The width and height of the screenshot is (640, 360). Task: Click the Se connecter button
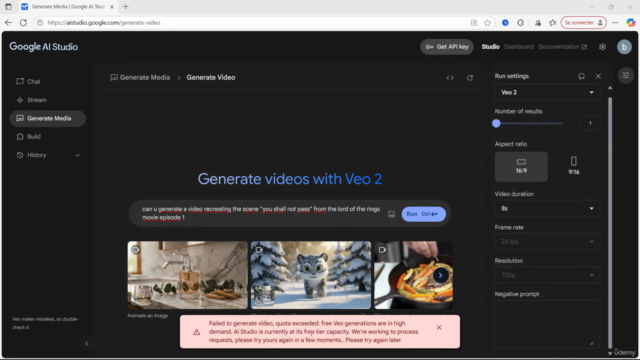click(x=583, y=23)
